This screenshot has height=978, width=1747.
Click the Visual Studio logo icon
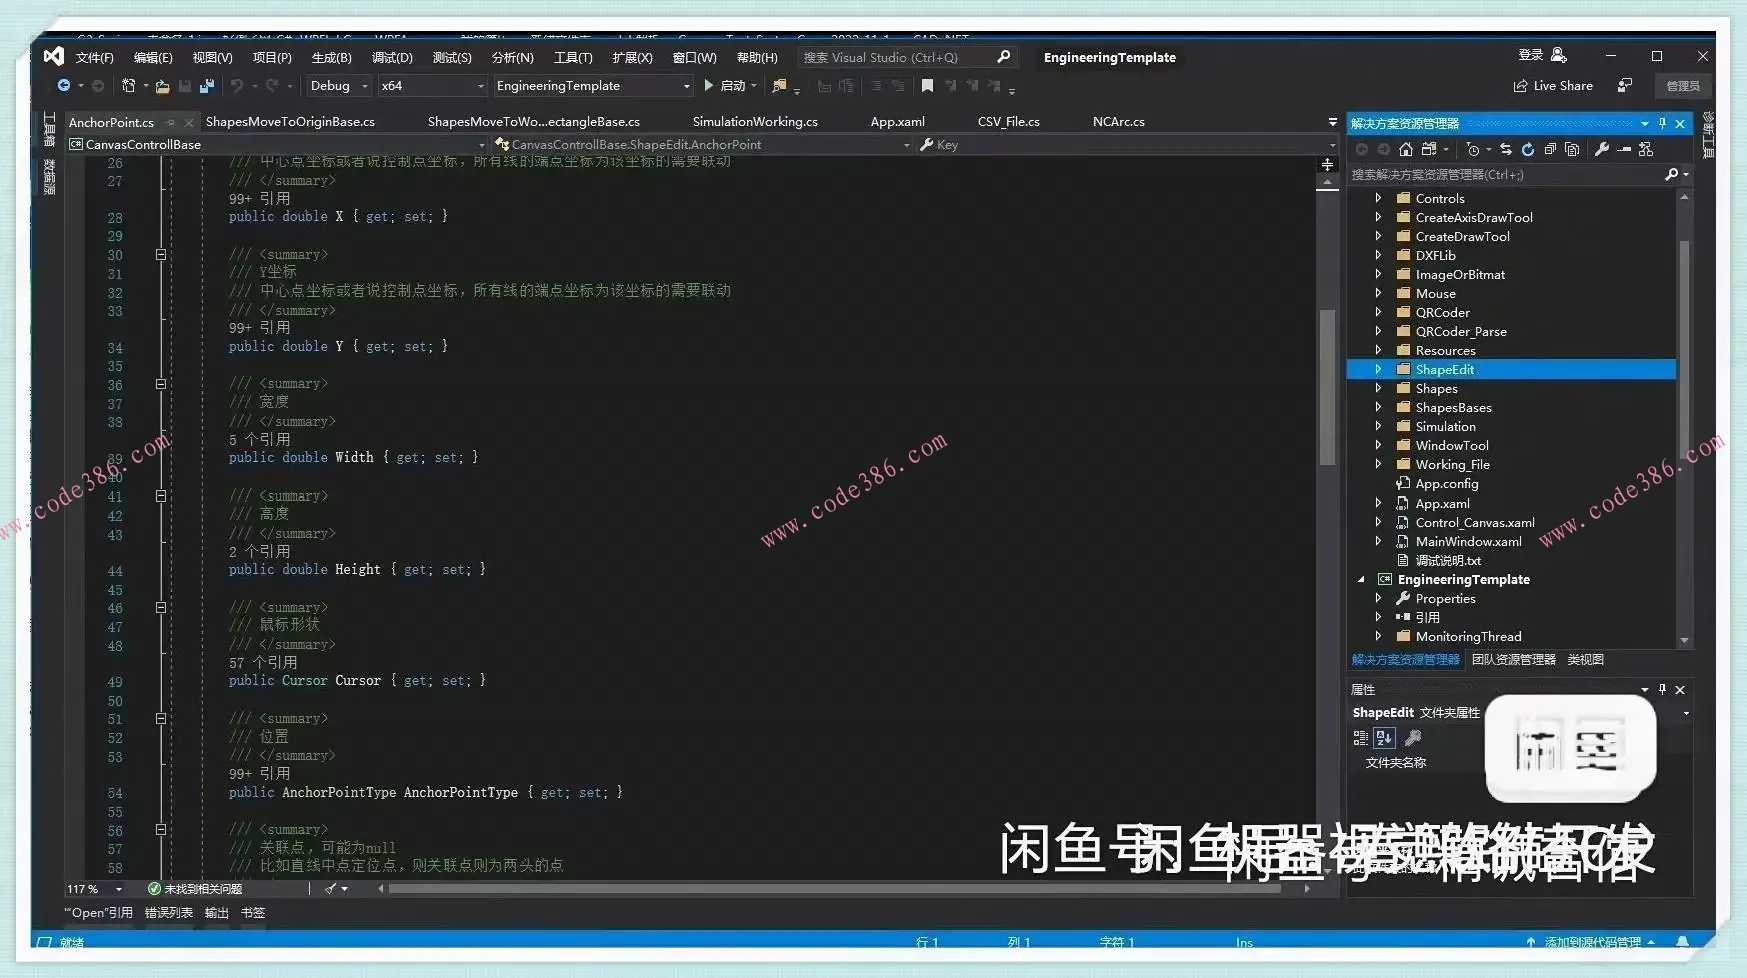54,56
